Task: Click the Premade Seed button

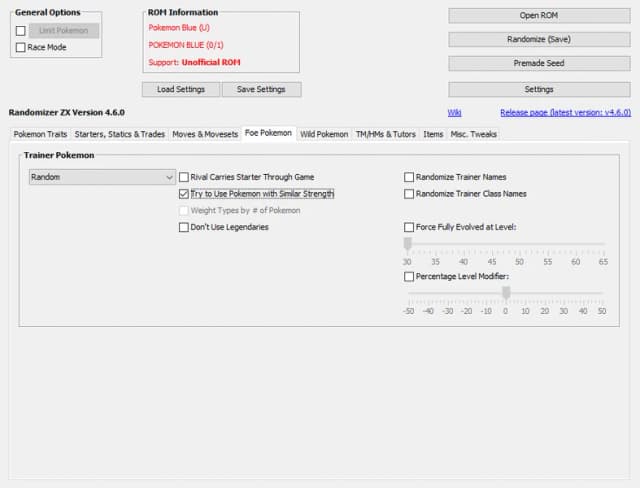Action: coord(539,63)
